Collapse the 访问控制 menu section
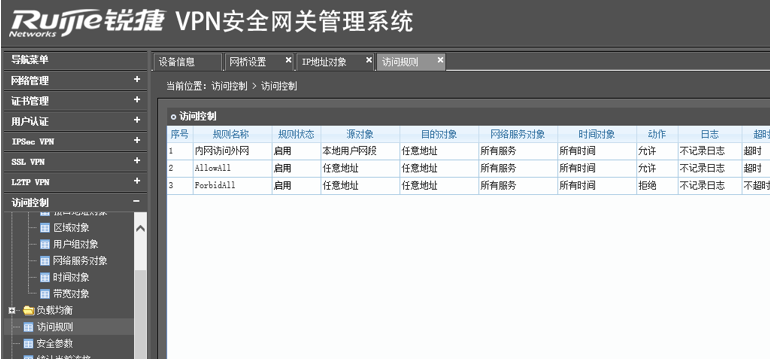Viewport: 770px width, 360px height. tap(137, 201)
